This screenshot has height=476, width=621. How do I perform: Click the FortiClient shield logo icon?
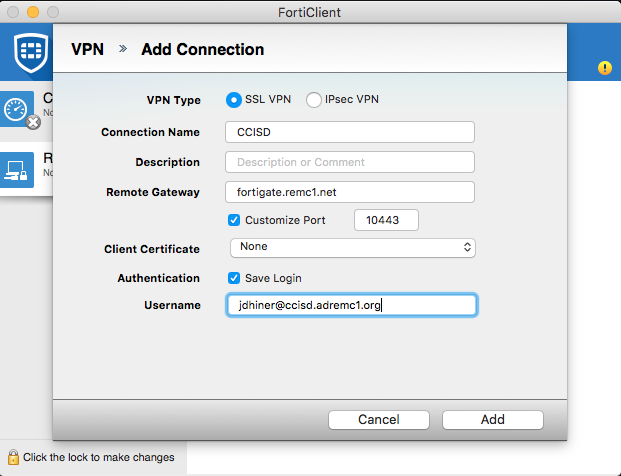(31, 52)
